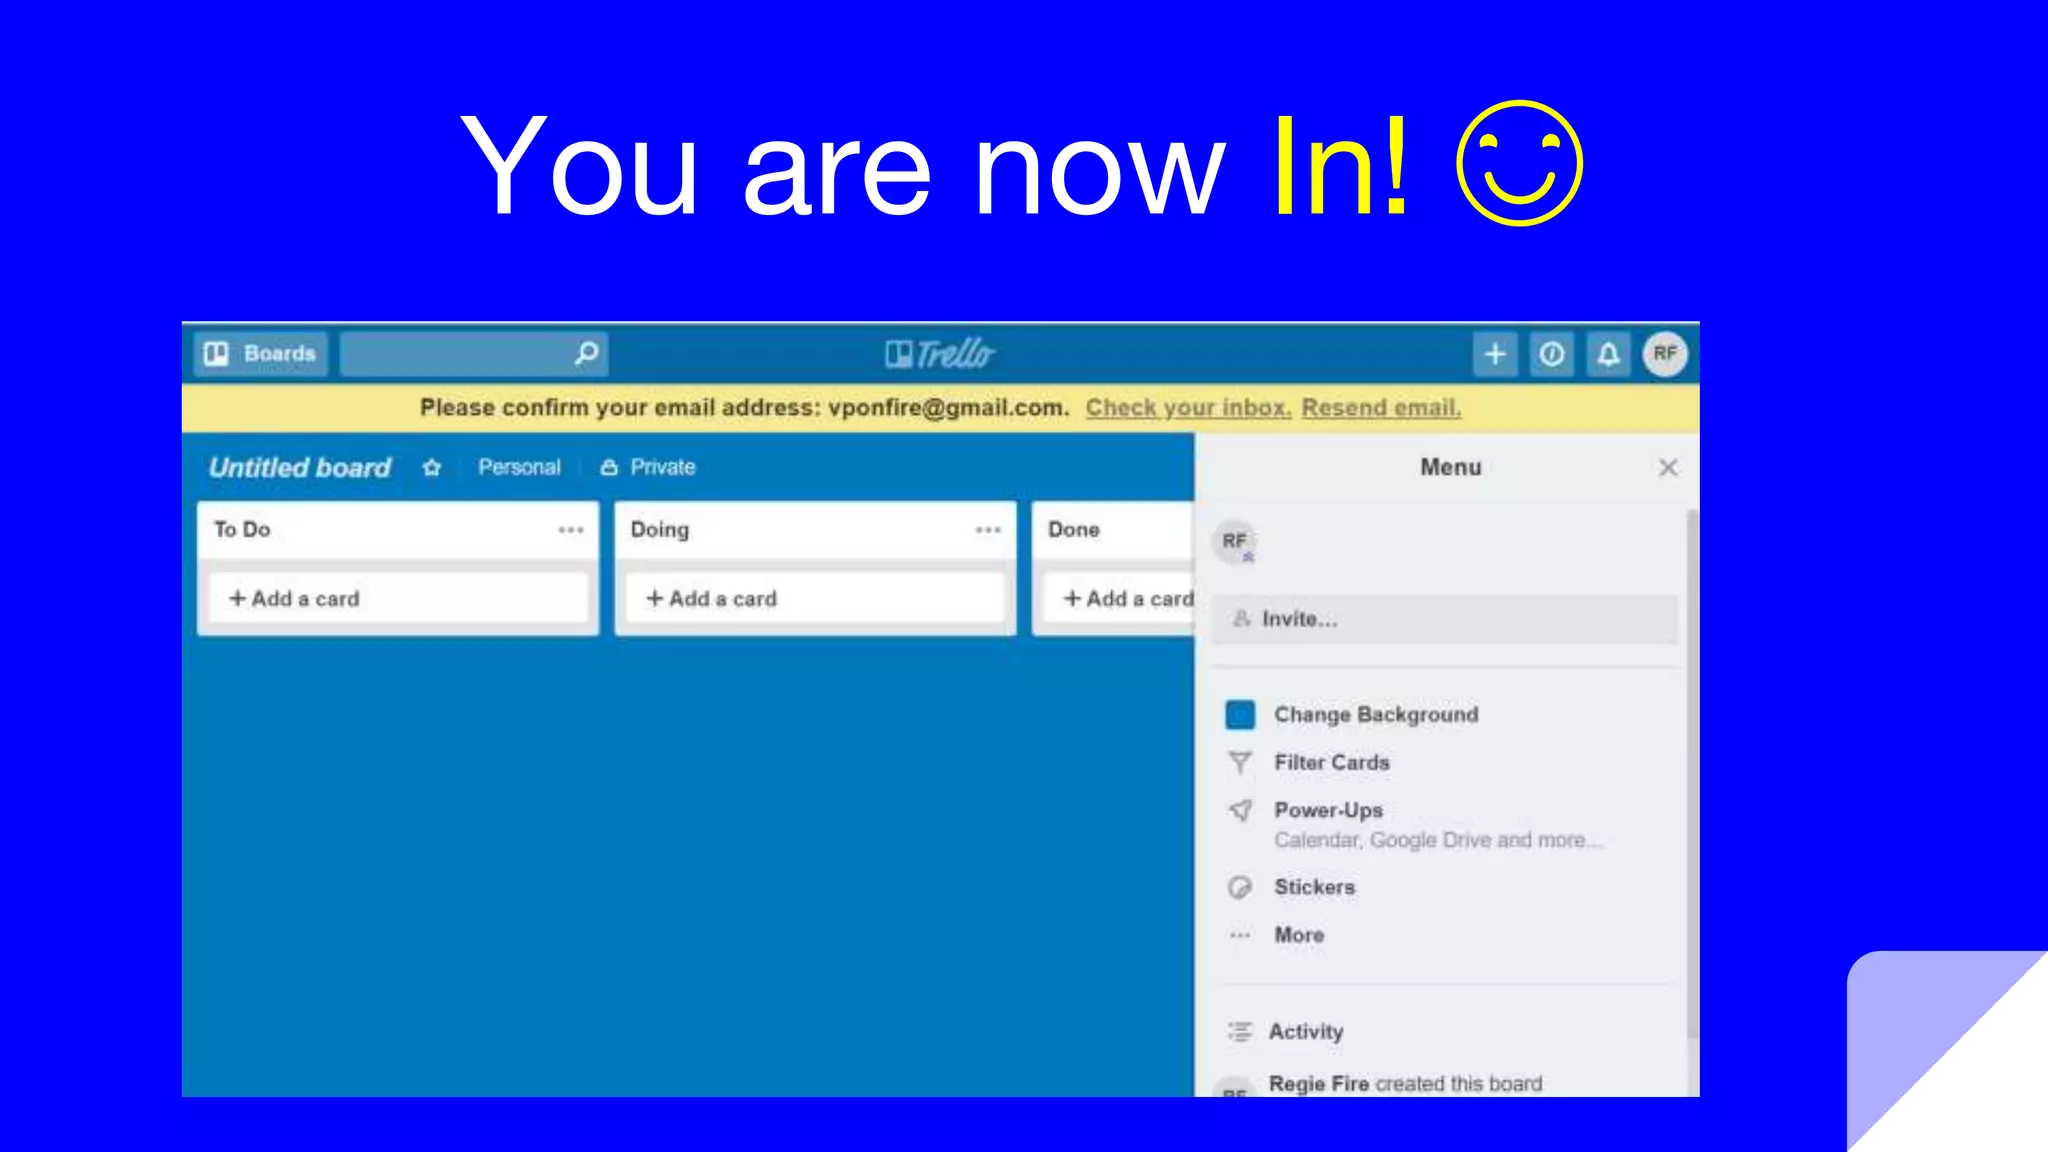This screenshot has height=1152, width=2048.
Task: Open the RF account avatar in header
Action: [x=1665, y=354]
